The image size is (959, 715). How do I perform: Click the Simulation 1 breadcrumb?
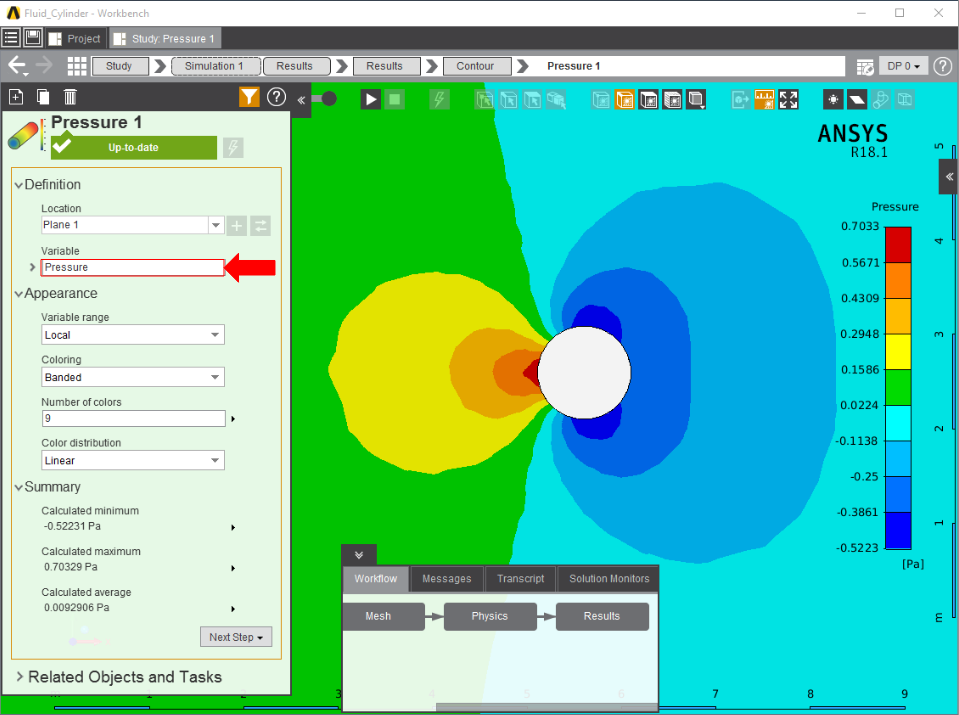[x=216, y=66]
